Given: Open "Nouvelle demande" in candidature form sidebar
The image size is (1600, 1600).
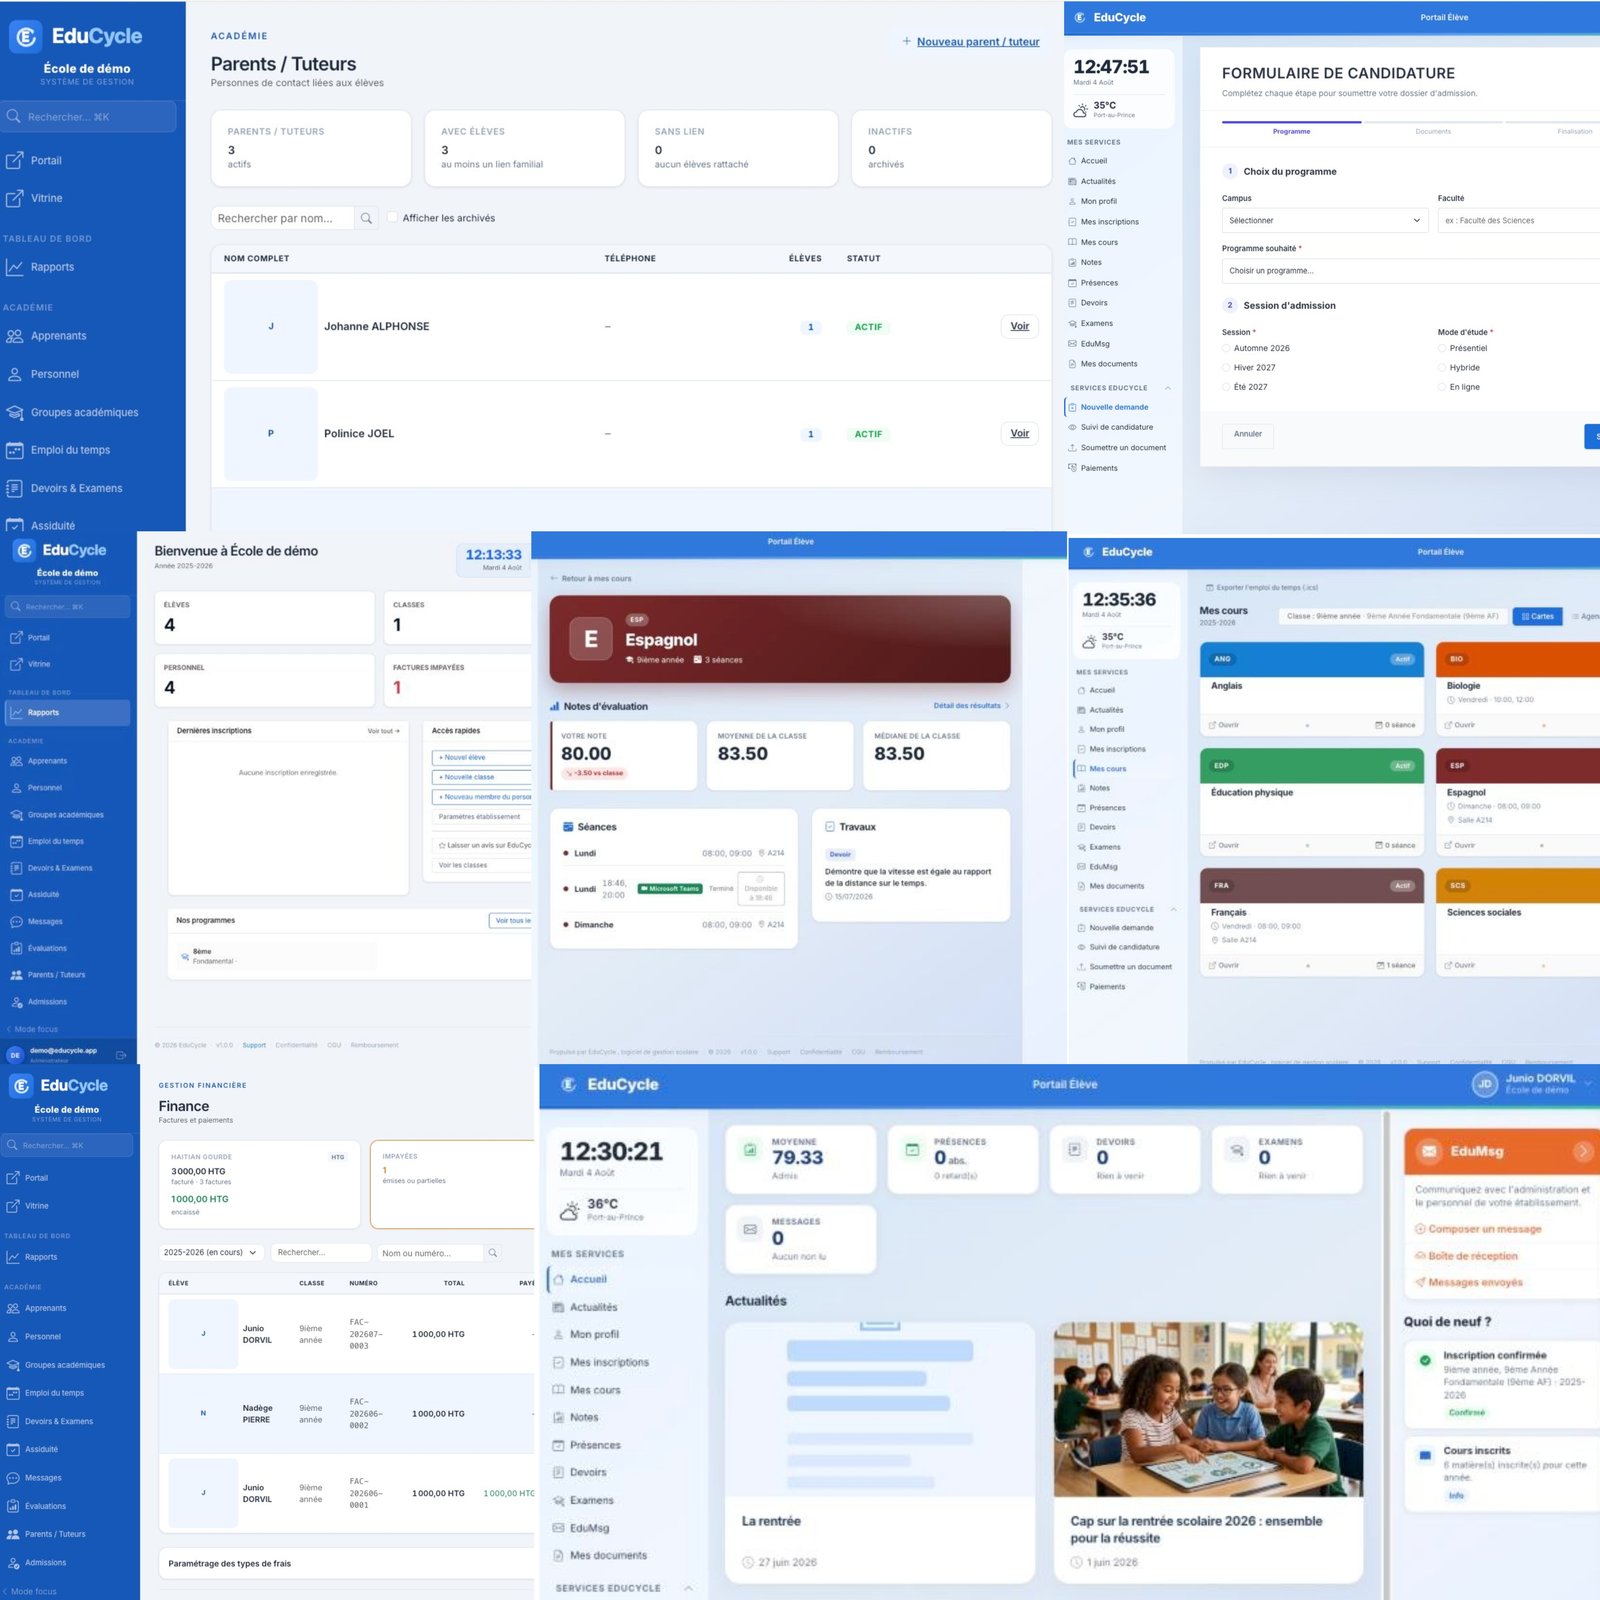Looking at the screenshot, I should tap(1114, 407).
